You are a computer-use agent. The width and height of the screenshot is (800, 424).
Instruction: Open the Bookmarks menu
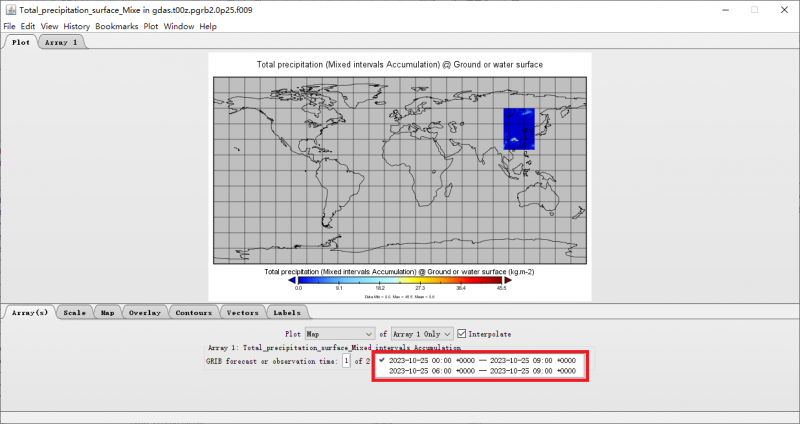click(x=116, y=26)
